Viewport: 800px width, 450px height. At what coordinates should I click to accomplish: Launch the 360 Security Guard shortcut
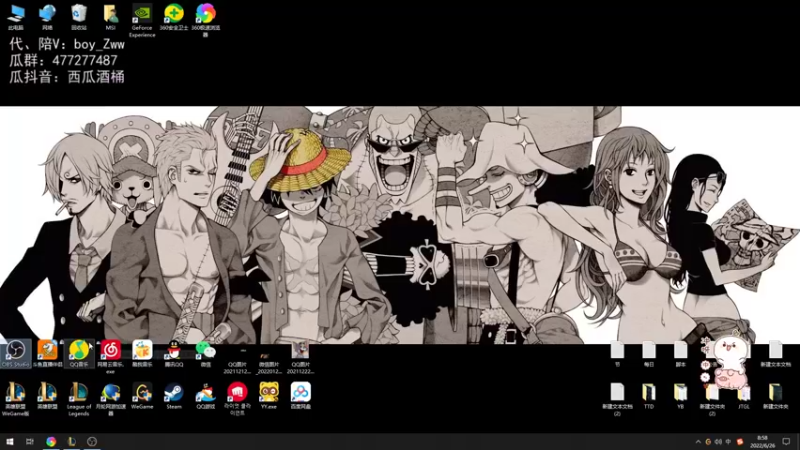point(174,17)
